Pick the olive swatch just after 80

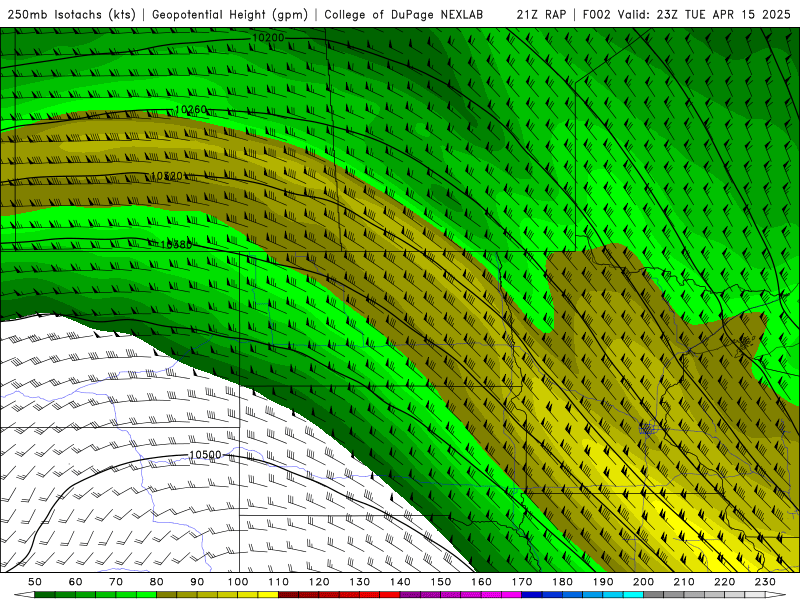pos(166,595)
